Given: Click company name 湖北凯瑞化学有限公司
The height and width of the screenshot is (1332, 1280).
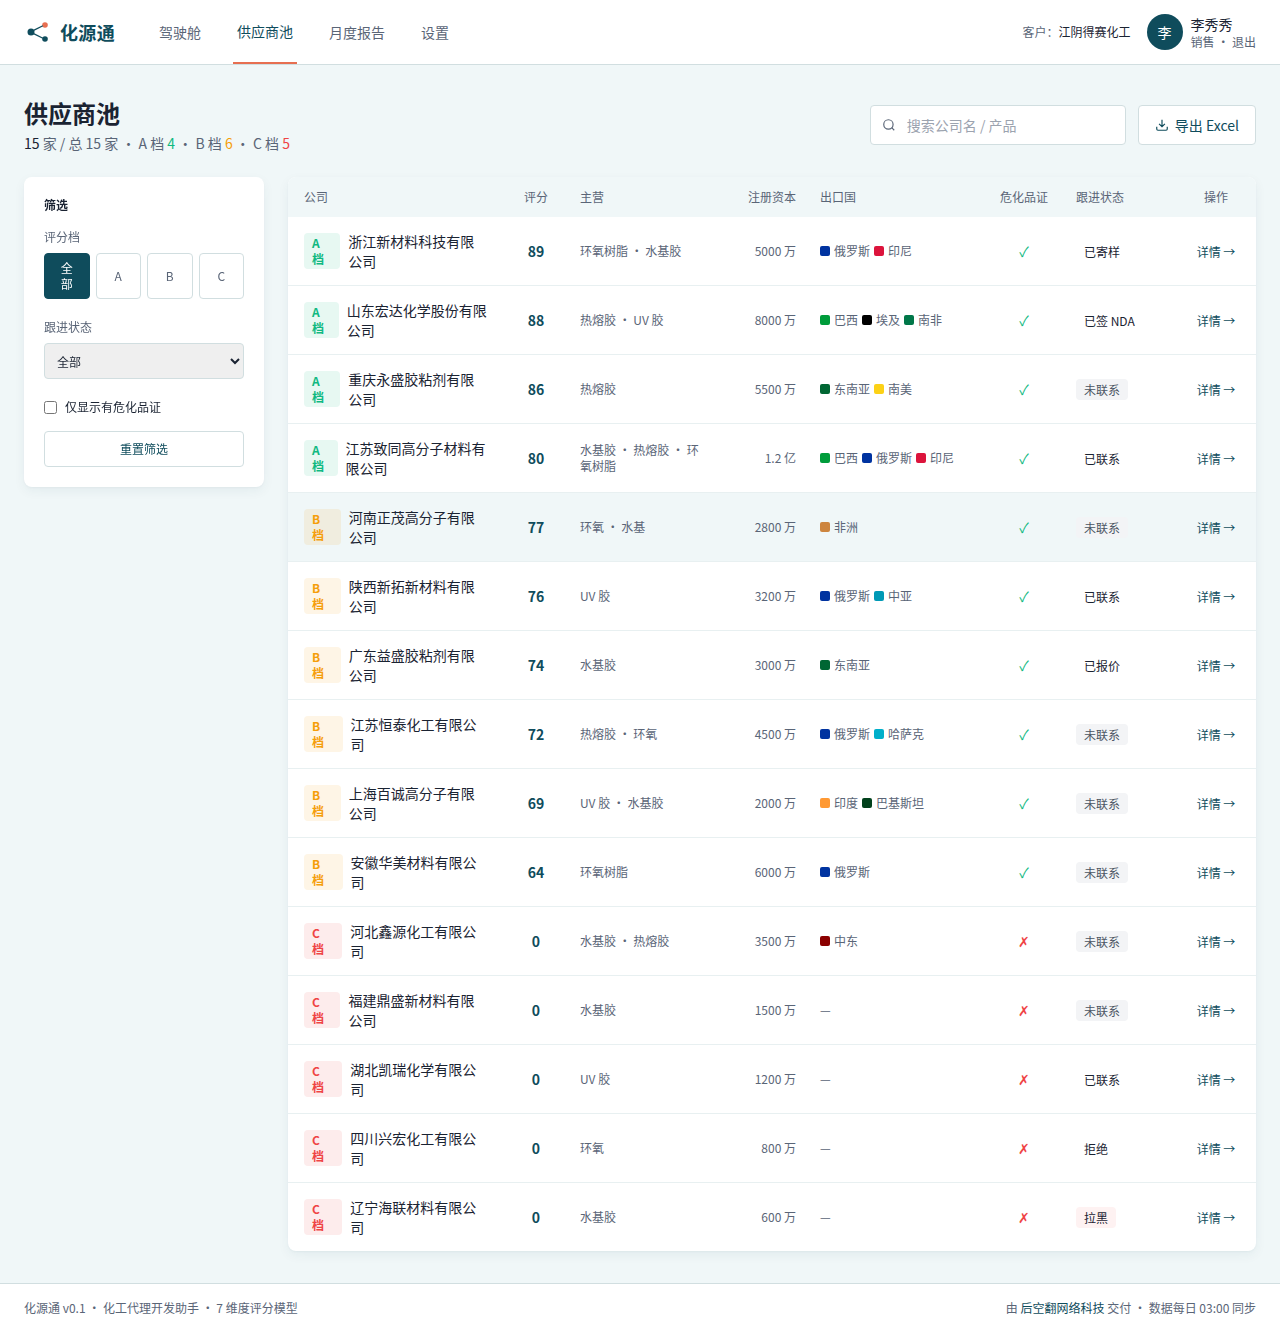Looking at the screenshot, I should (413, 1080).
